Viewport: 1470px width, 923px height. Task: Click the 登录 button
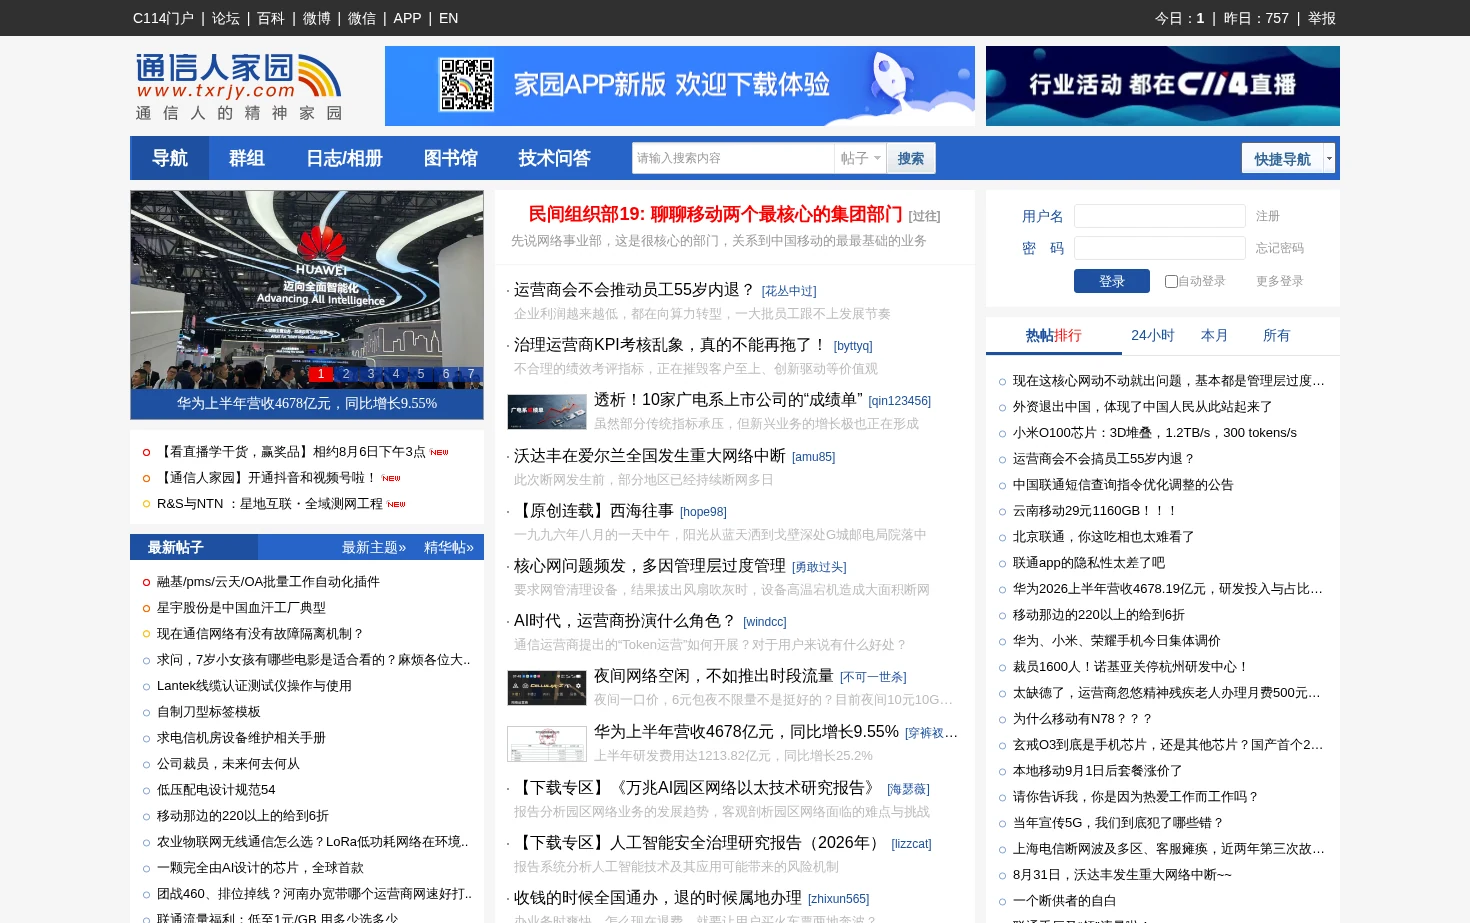coord(1112,281)
